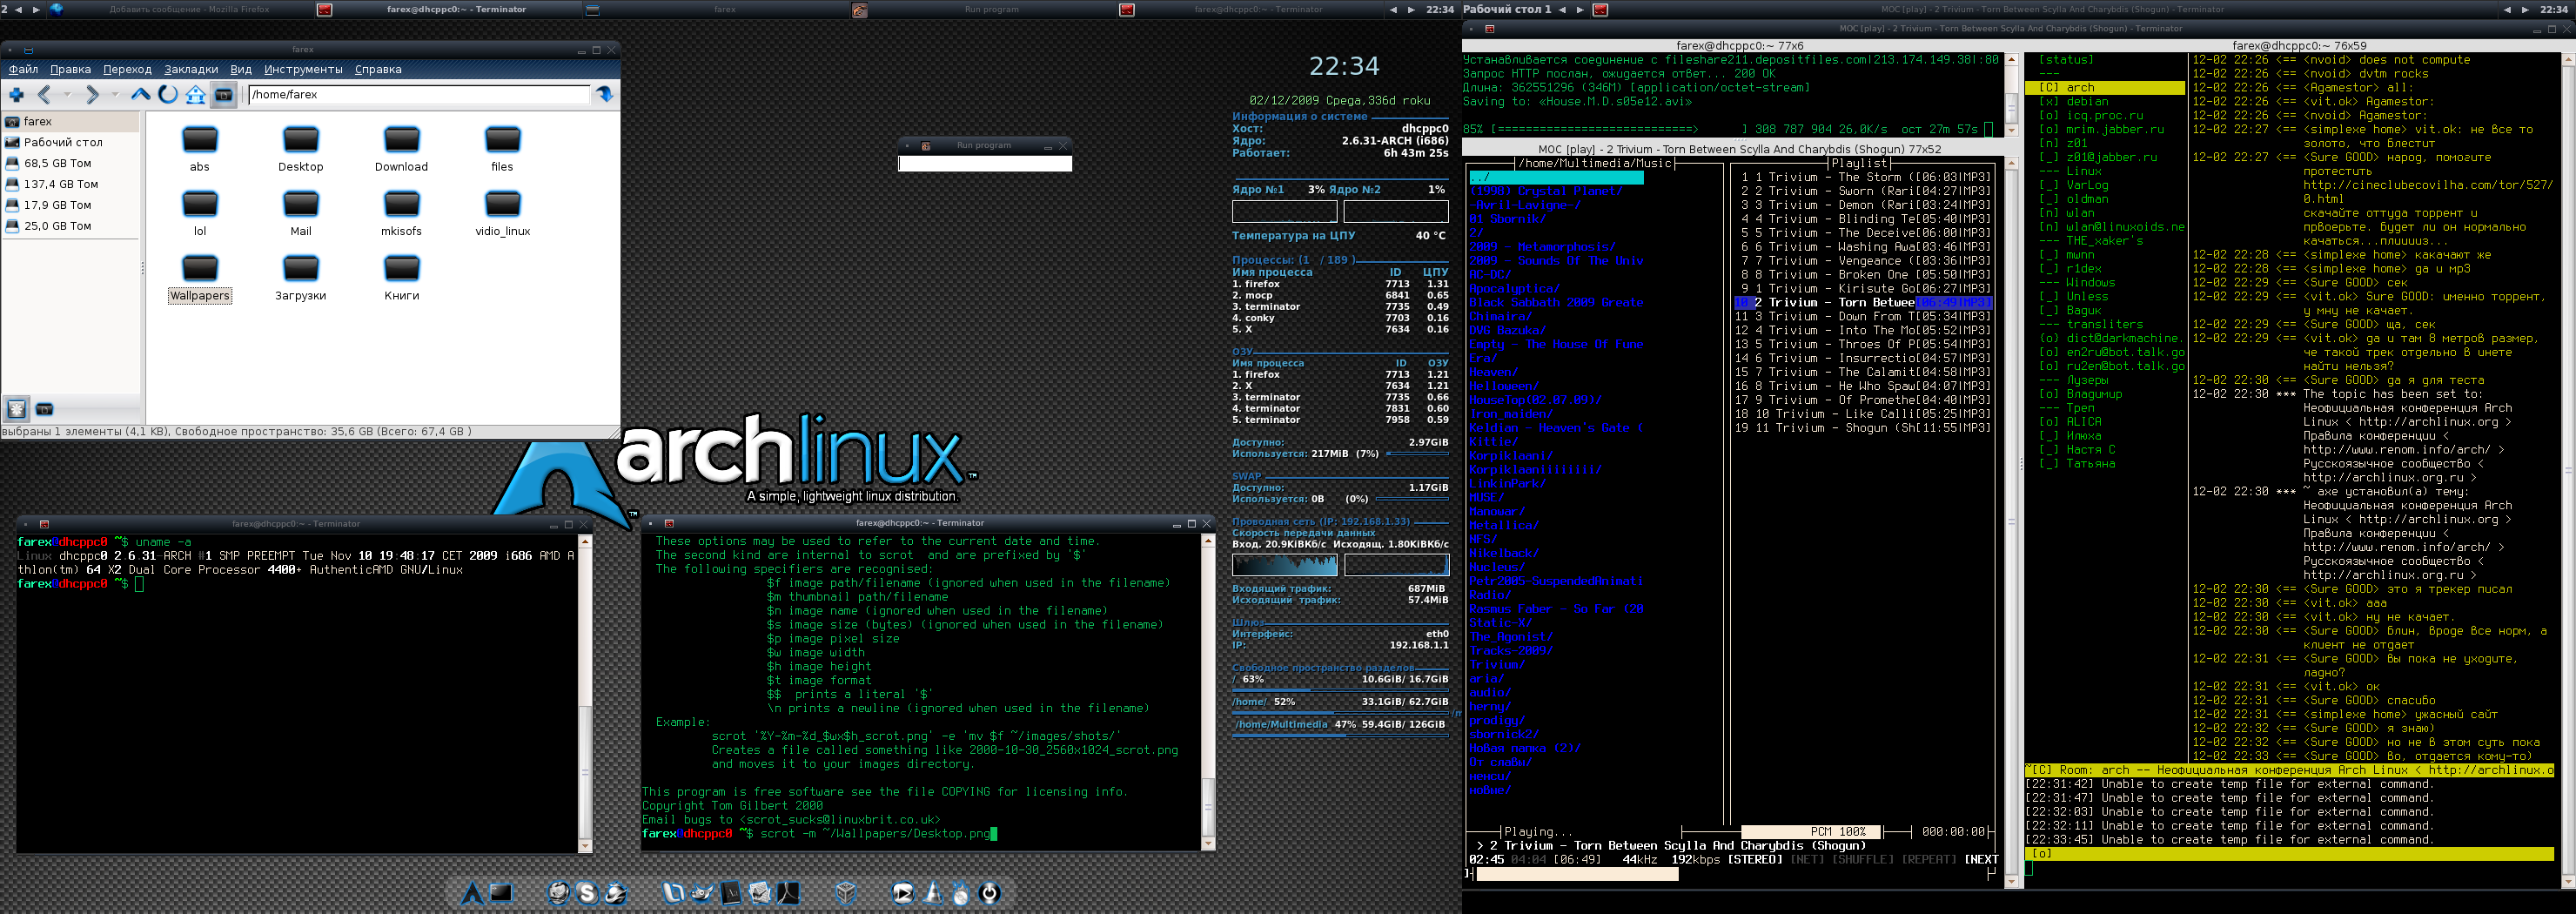Click the desktop folder toolbar icon in the file manager

[x=224, y=94]
